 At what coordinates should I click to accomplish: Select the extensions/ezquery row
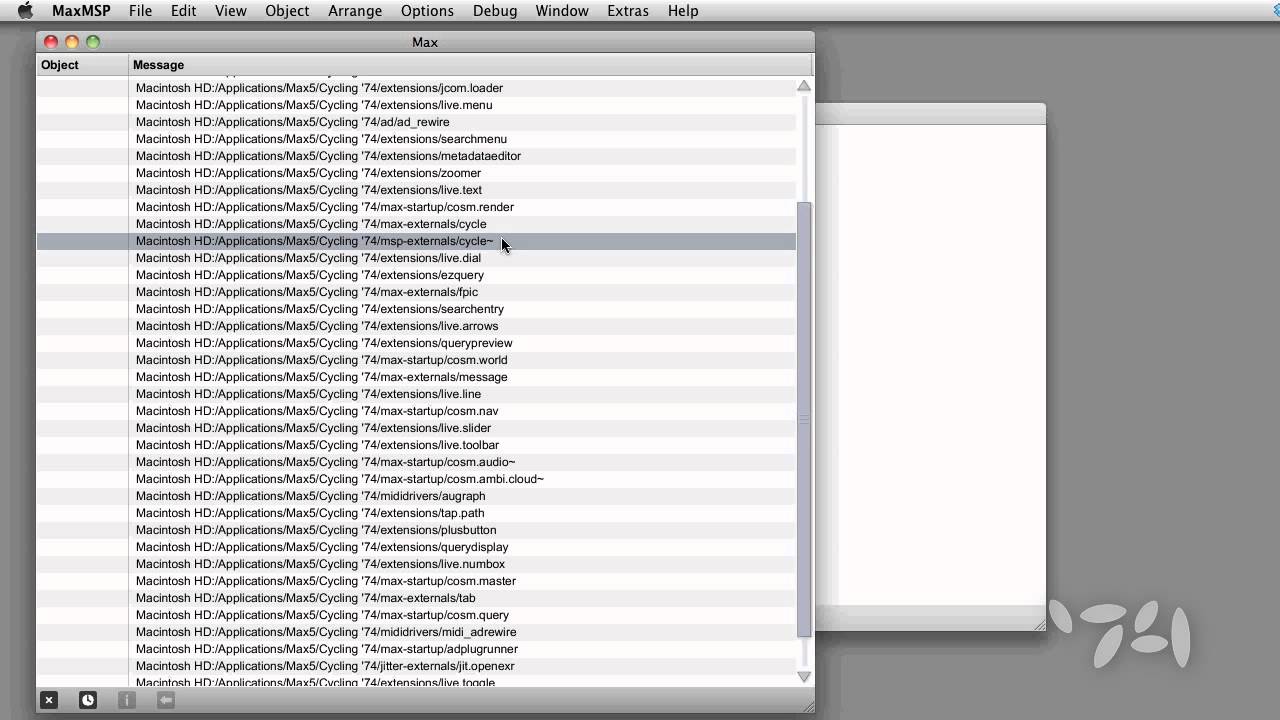tap(416, 275)
